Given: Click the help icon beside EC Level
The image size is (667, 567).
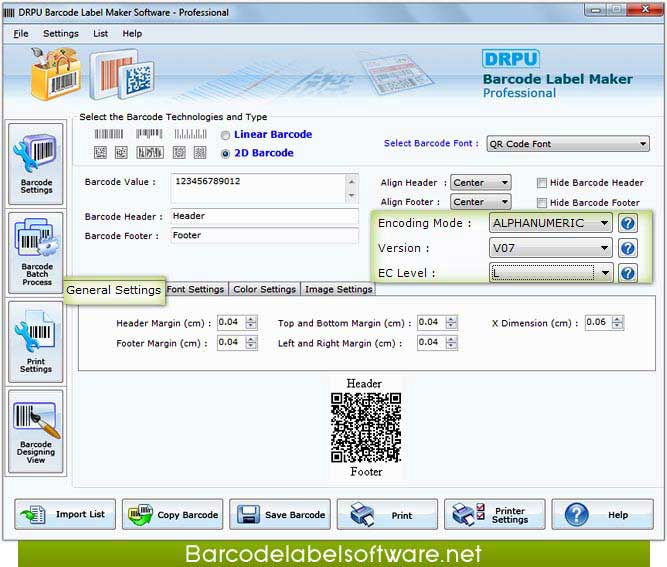Looking at the screenshot, I should 628,273.
